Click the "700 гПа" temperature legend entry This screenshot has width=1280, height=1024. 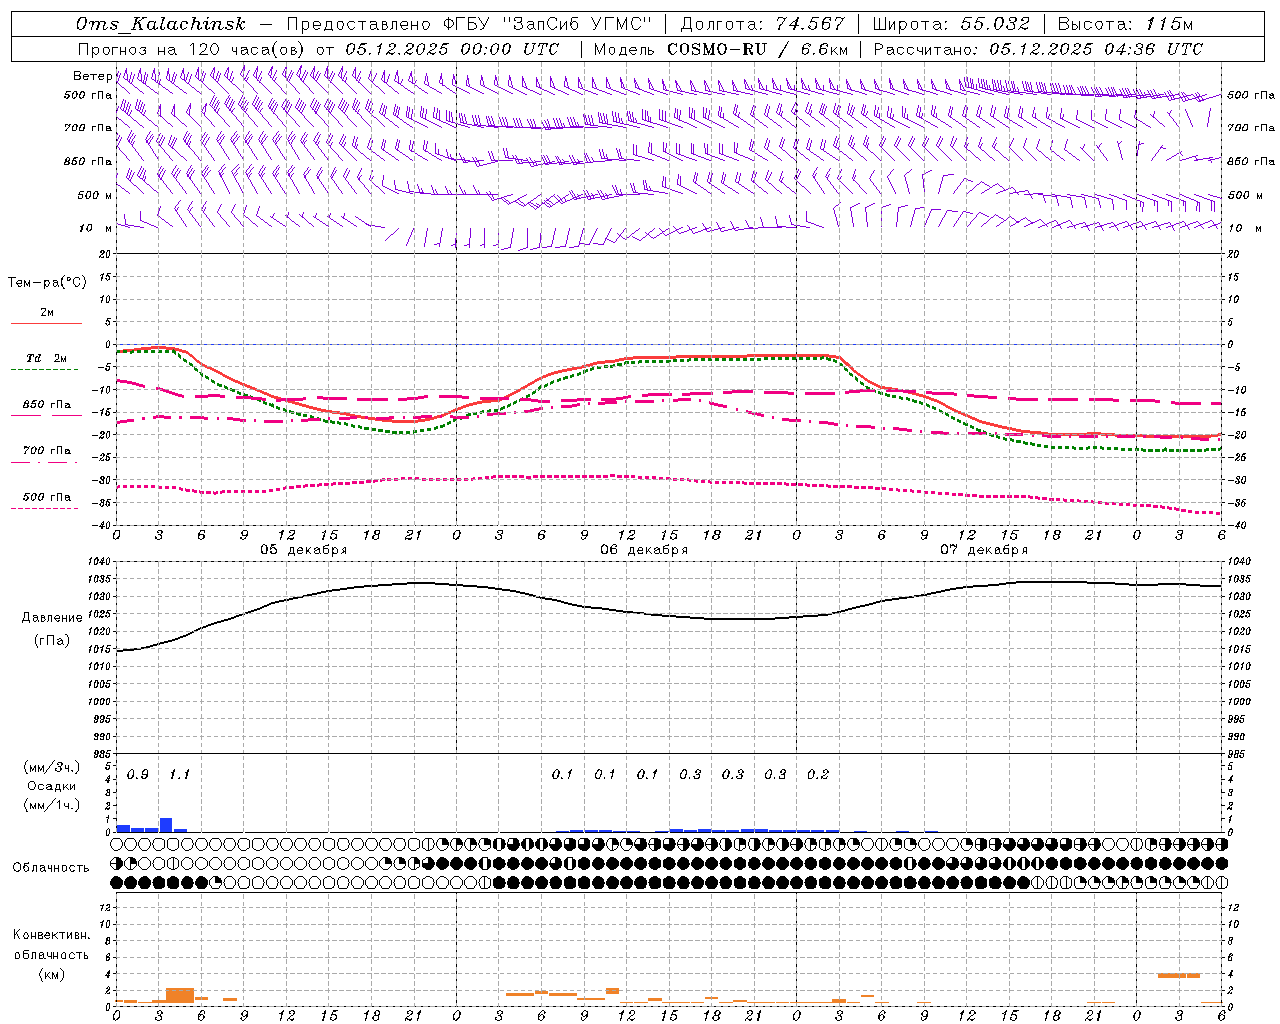point(47,451)
